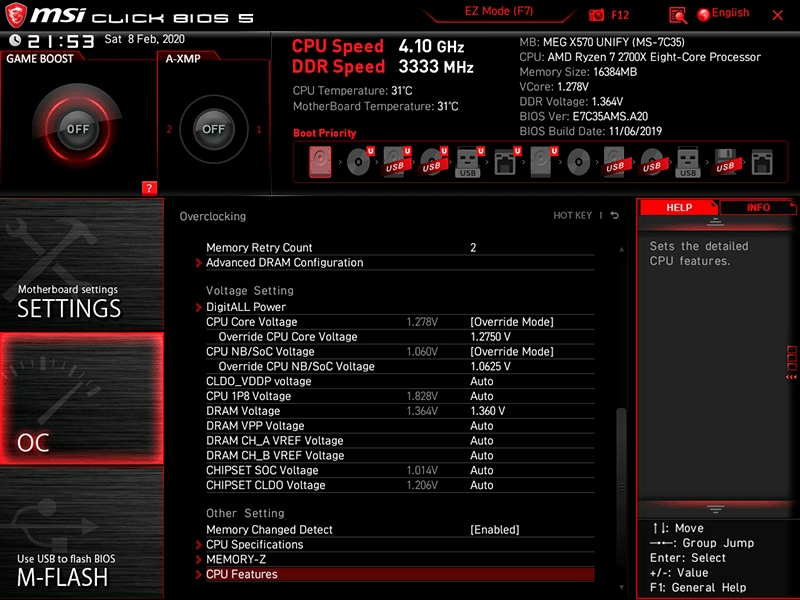Click the back arrow next to HOT KEY
This screenshot has height=600, width=800.
click(x=615, y=215)
